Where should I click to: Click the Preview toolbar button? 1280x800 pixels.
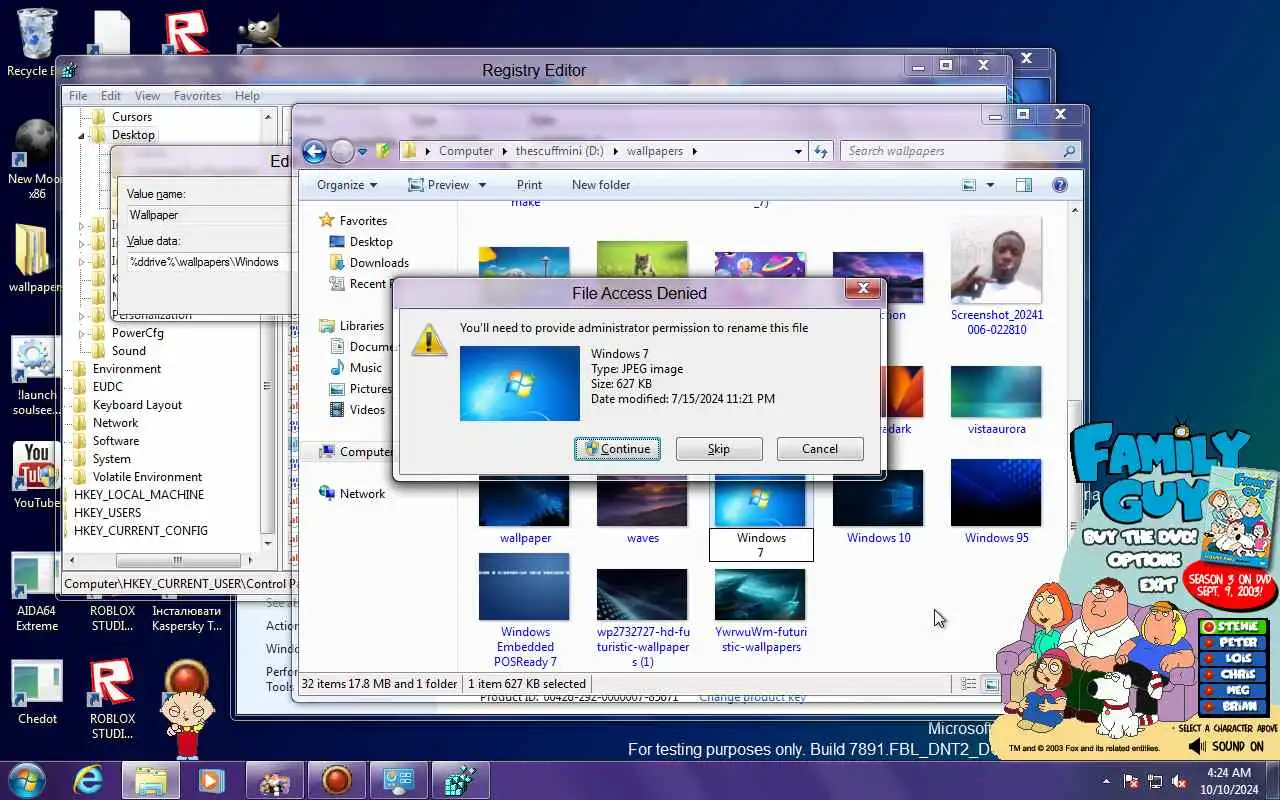[439, 185]
